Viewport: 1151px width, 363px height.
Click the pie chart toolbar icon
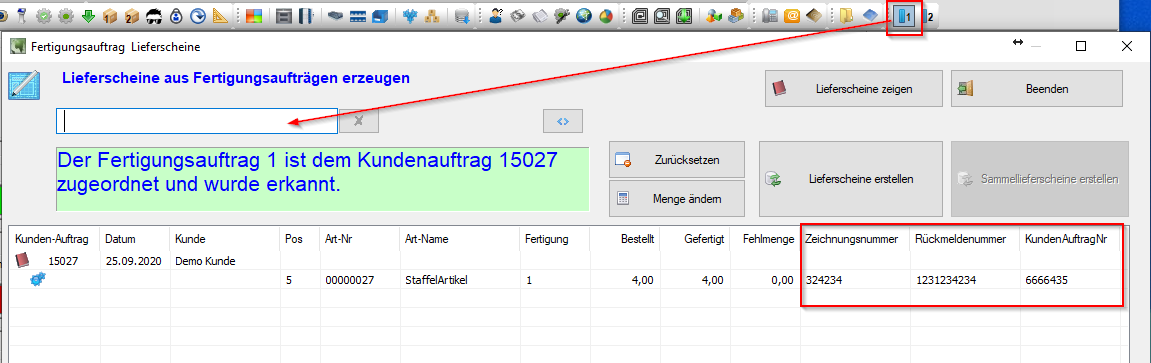(606, 15)
